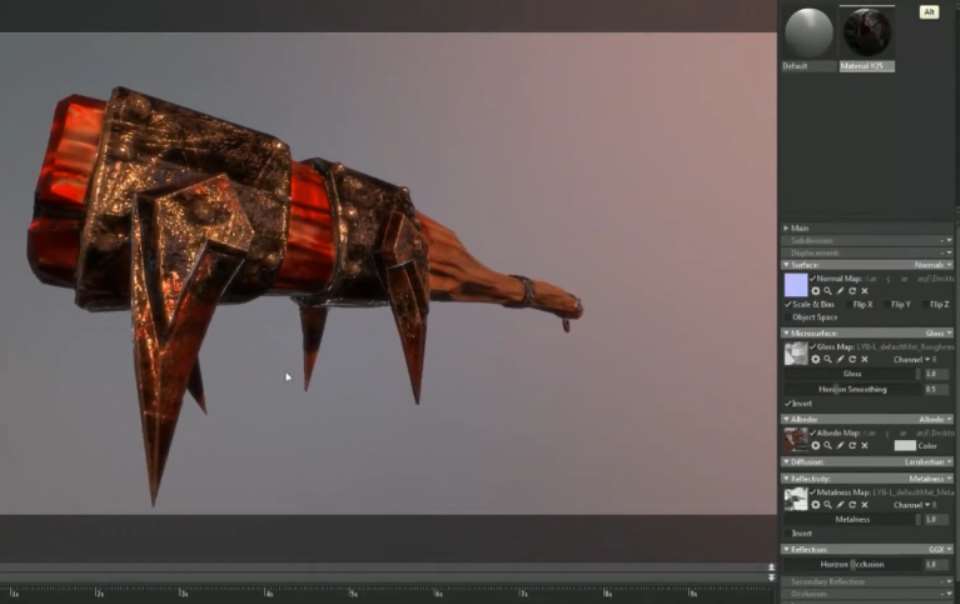Screen dimensions: 960x604
Task: Clear the Albedo Map with X icon
Action: [x=864, y=446]
